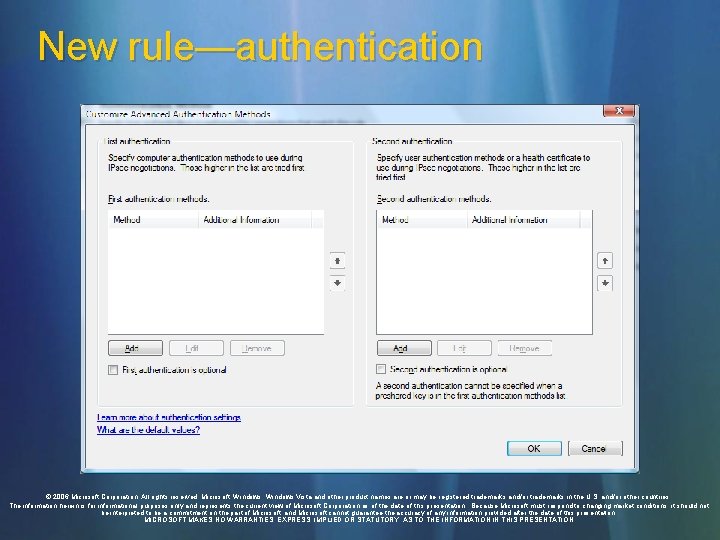Screen dimensions: 720x540
Task: Click 'Second authentication methods:' label
Action: [434, 199]
